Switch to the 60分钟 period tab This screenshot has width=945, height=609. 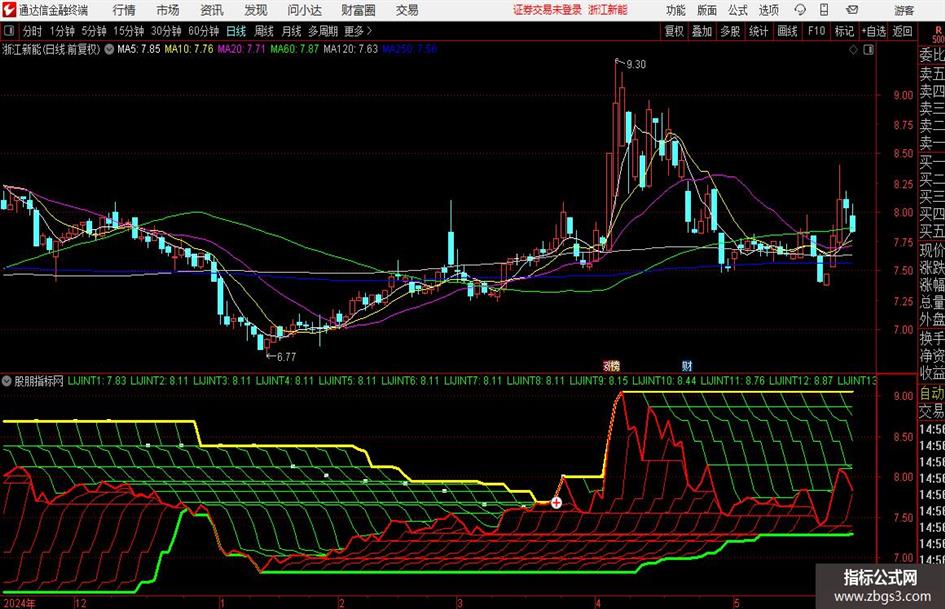(204, 31)
